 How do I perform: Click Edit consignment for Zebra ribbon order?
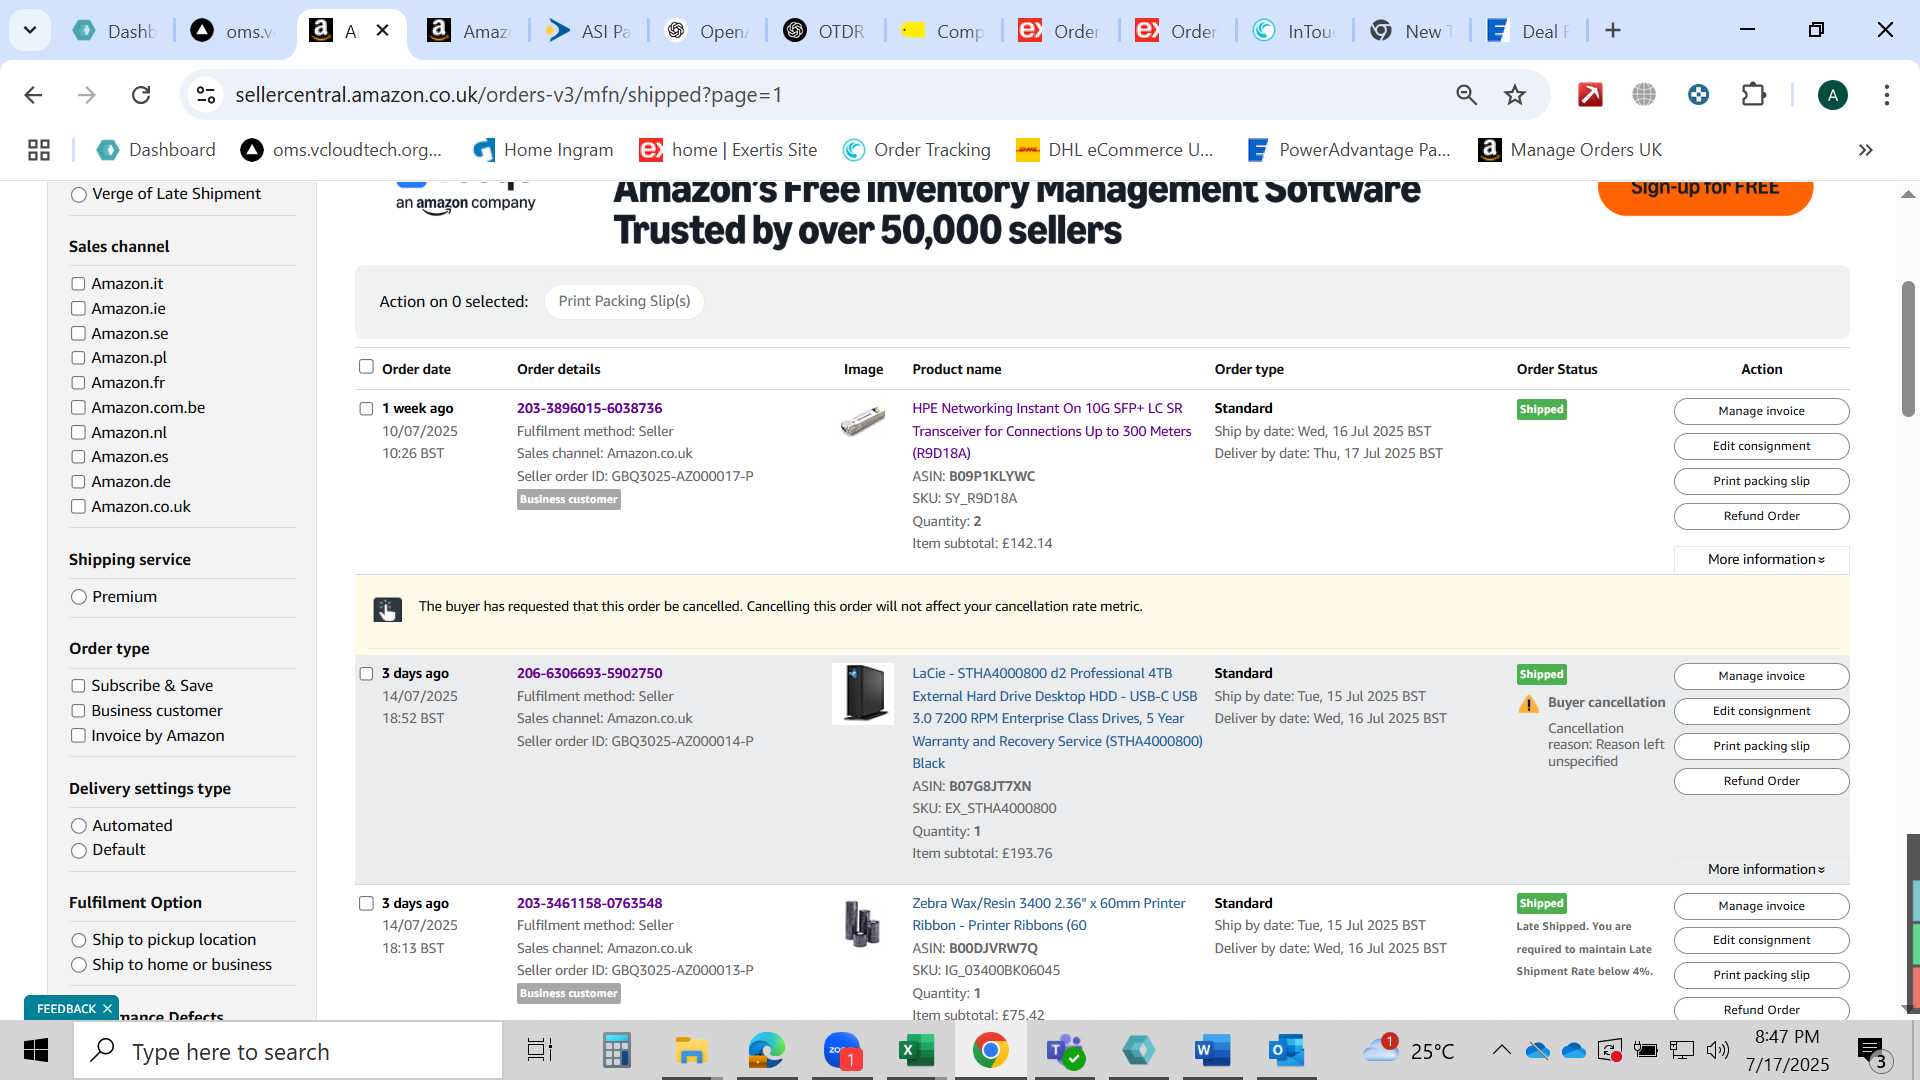point(1761,940)
